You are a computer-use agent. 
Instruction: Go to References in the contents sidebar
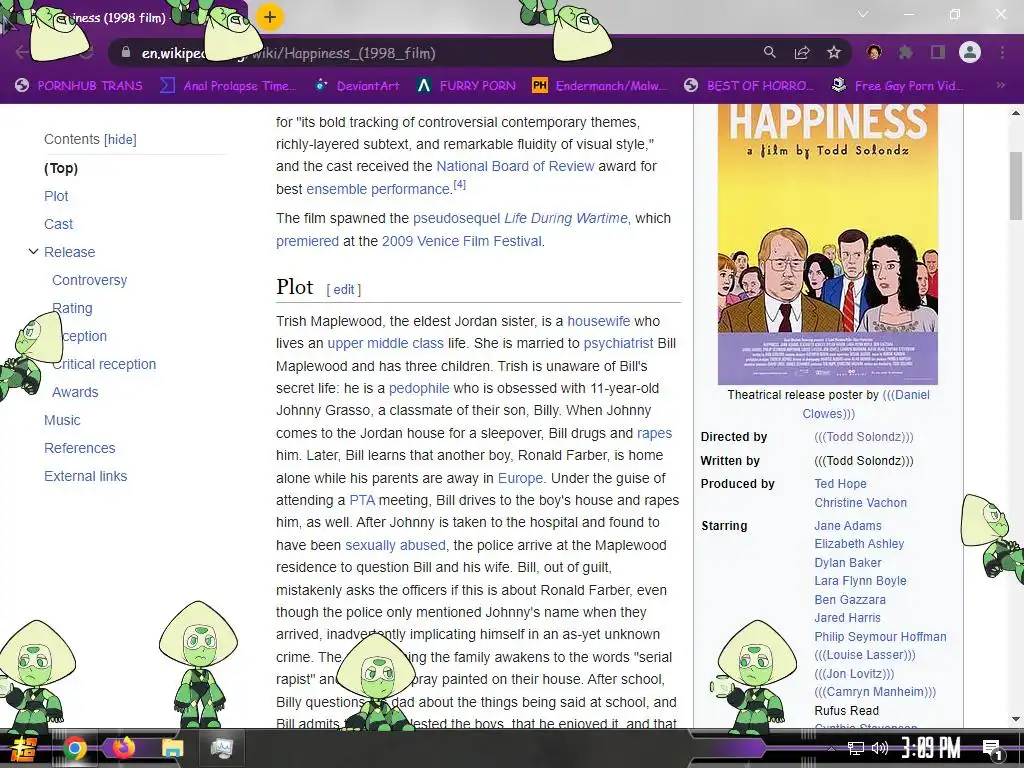click(x=80, y=449)
